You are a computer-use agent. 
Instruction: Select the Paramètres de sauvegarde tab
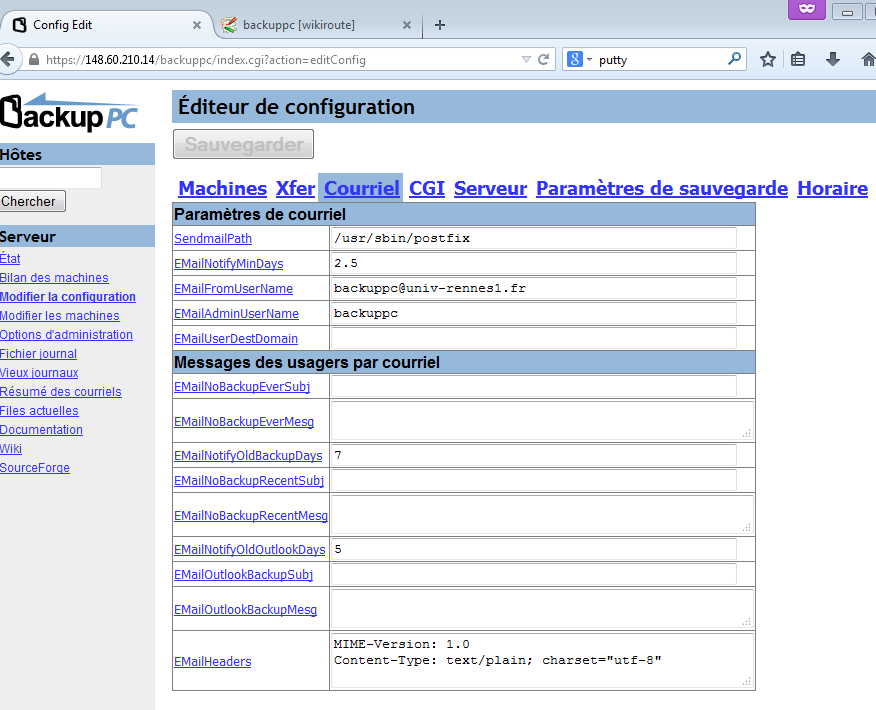tap(662, 188)
